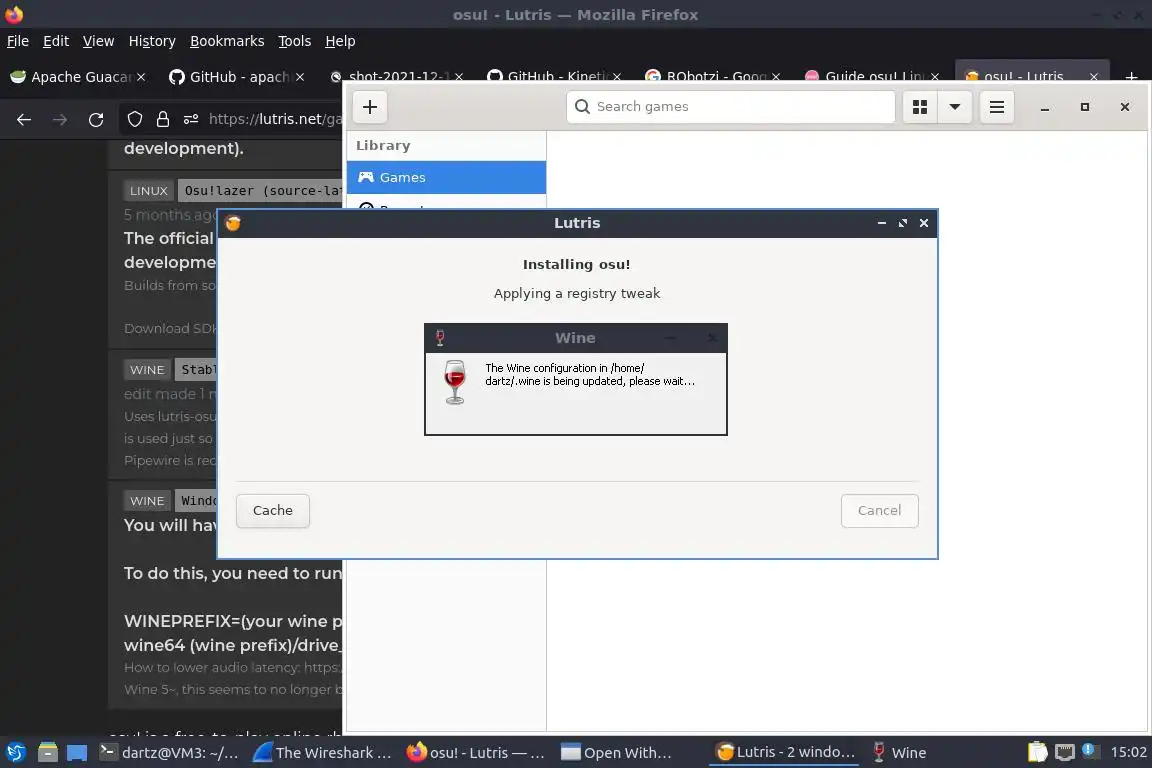Image resolution: width=1152 pixels, height=768 pixels.
Task: Click the Firefox logo in the title bar
Action: click(x=14, y=14)
